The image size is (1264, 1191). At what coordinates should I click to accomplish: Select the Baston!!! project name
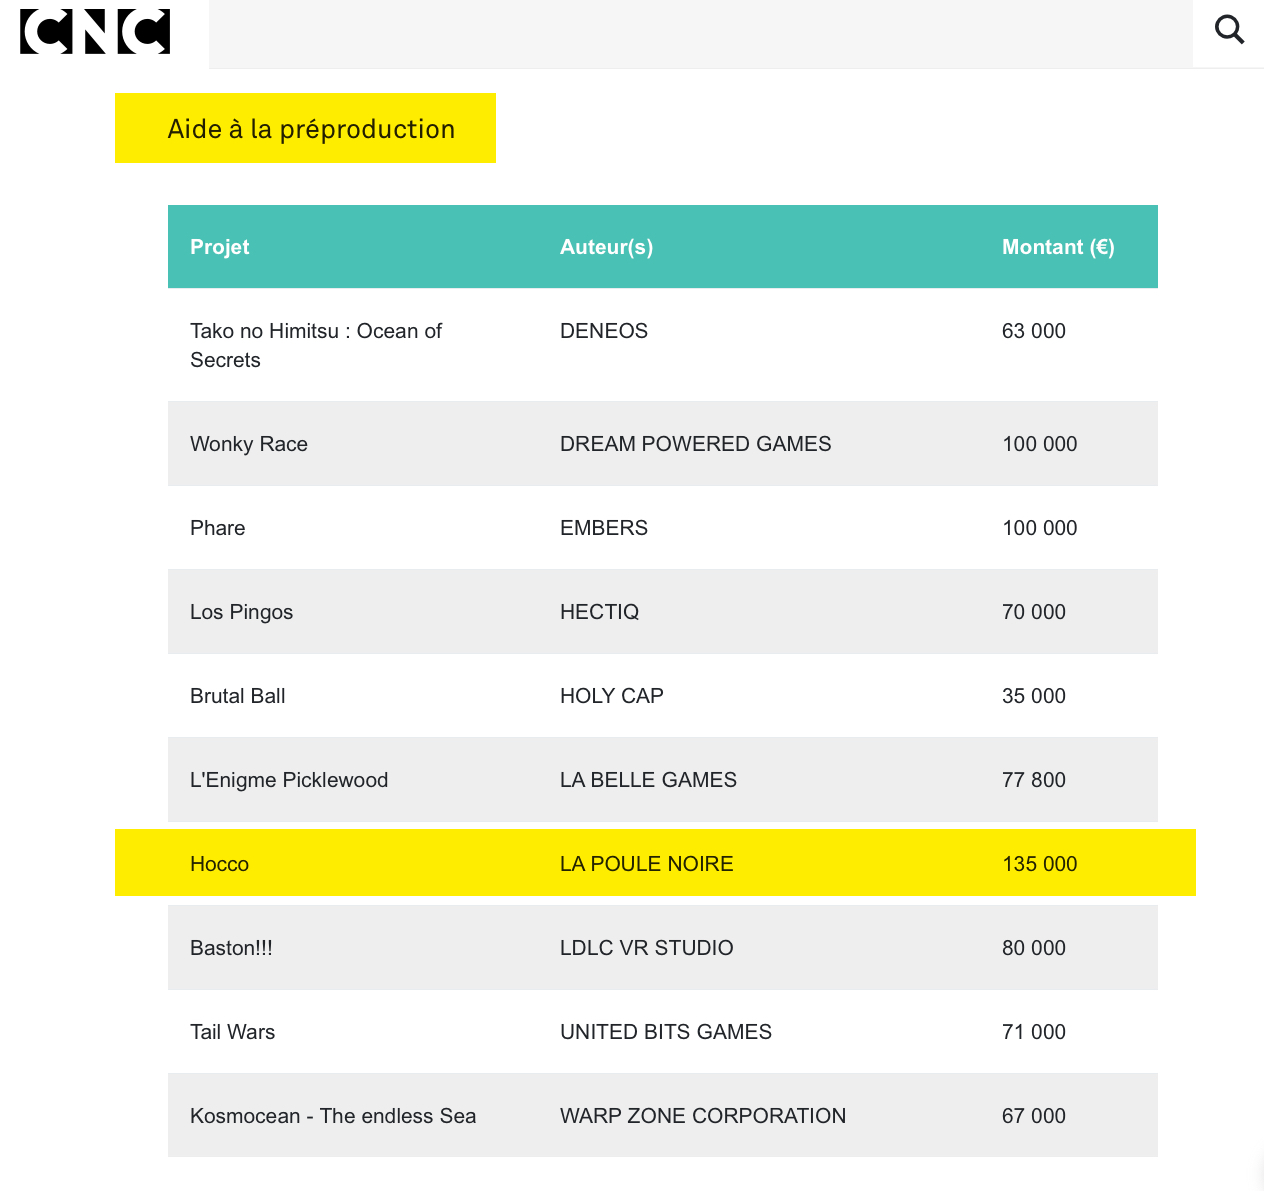231,948
